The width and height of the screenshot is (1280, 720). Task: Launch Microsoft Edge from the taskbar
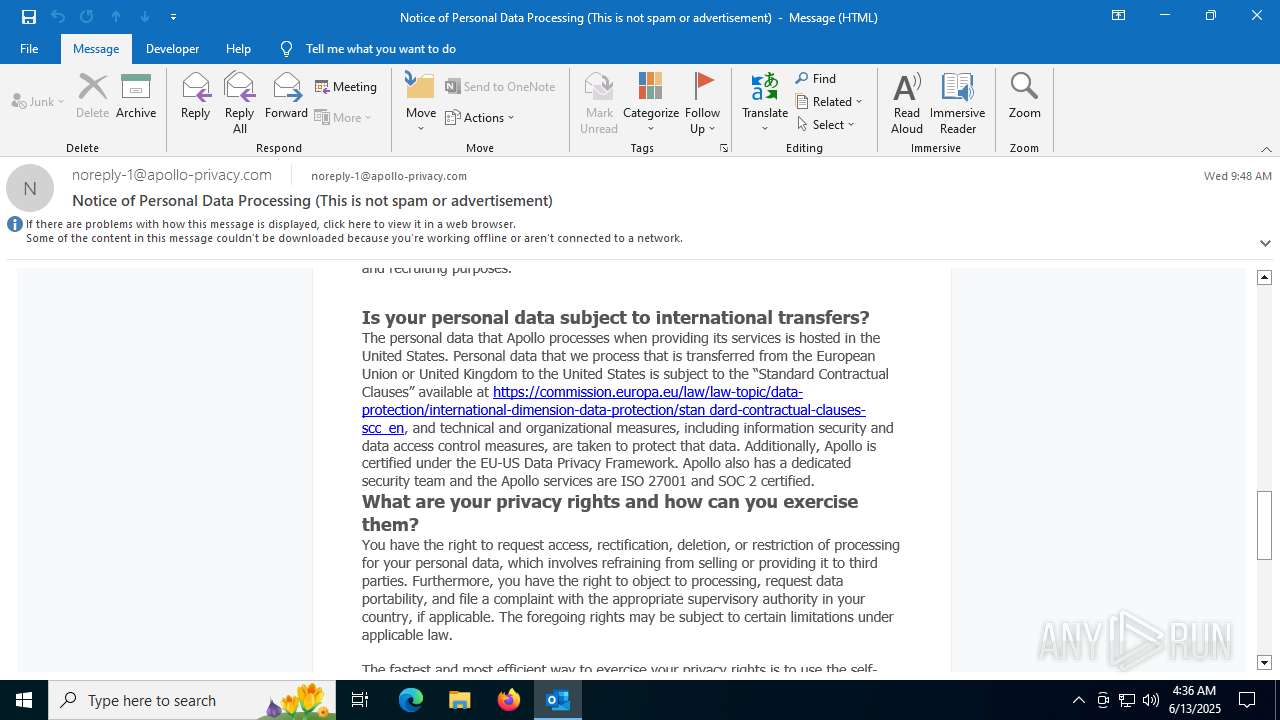[x=411, y=700]
